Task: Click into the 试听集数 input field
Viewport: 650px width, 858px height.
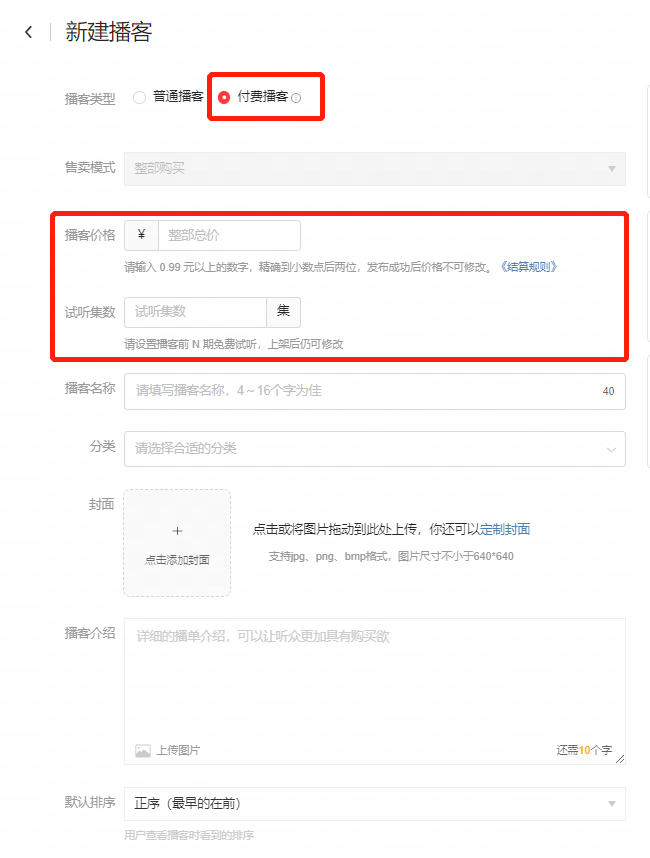Action: 195,312
